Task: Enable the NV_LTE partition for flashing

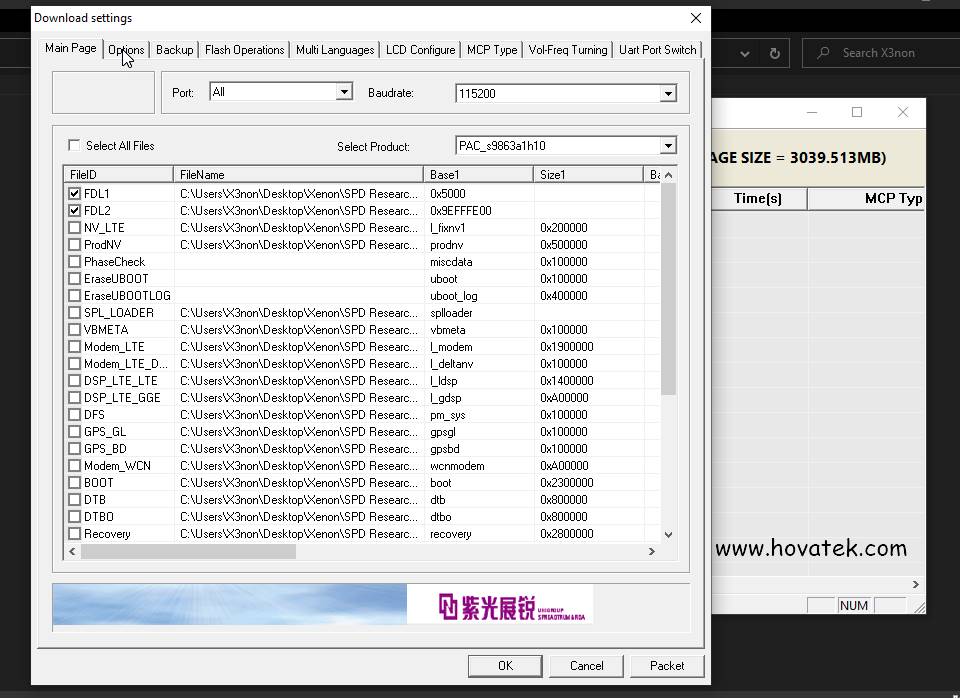Action: click(74, 227)
